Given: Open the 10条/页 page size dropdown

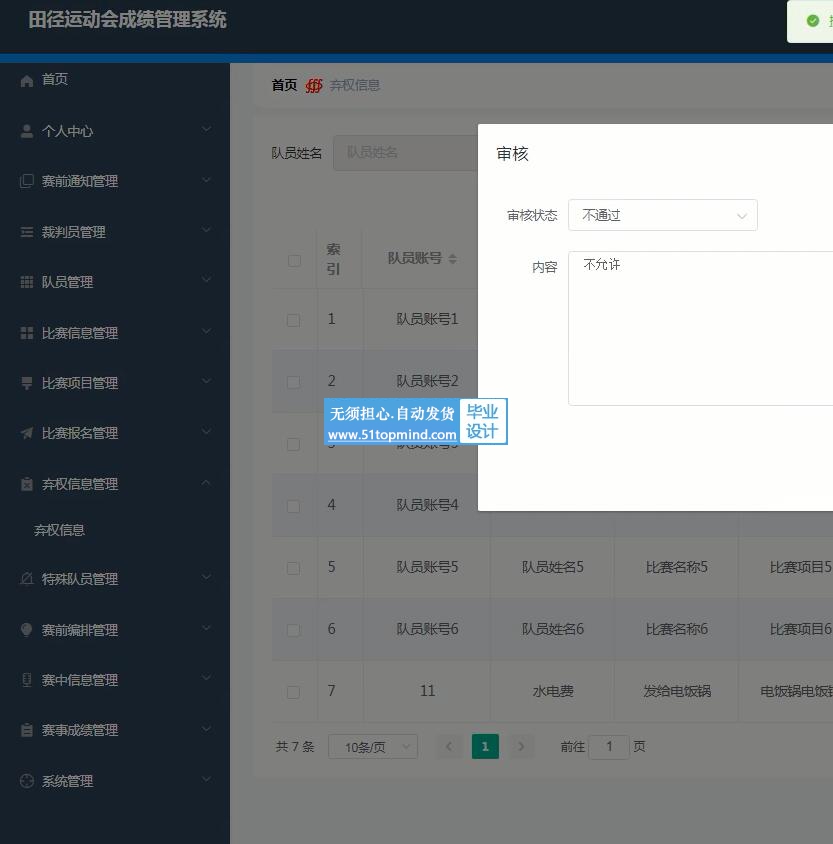Looking at the screenshot, I should pyautogui.click(x=373, y=747).
